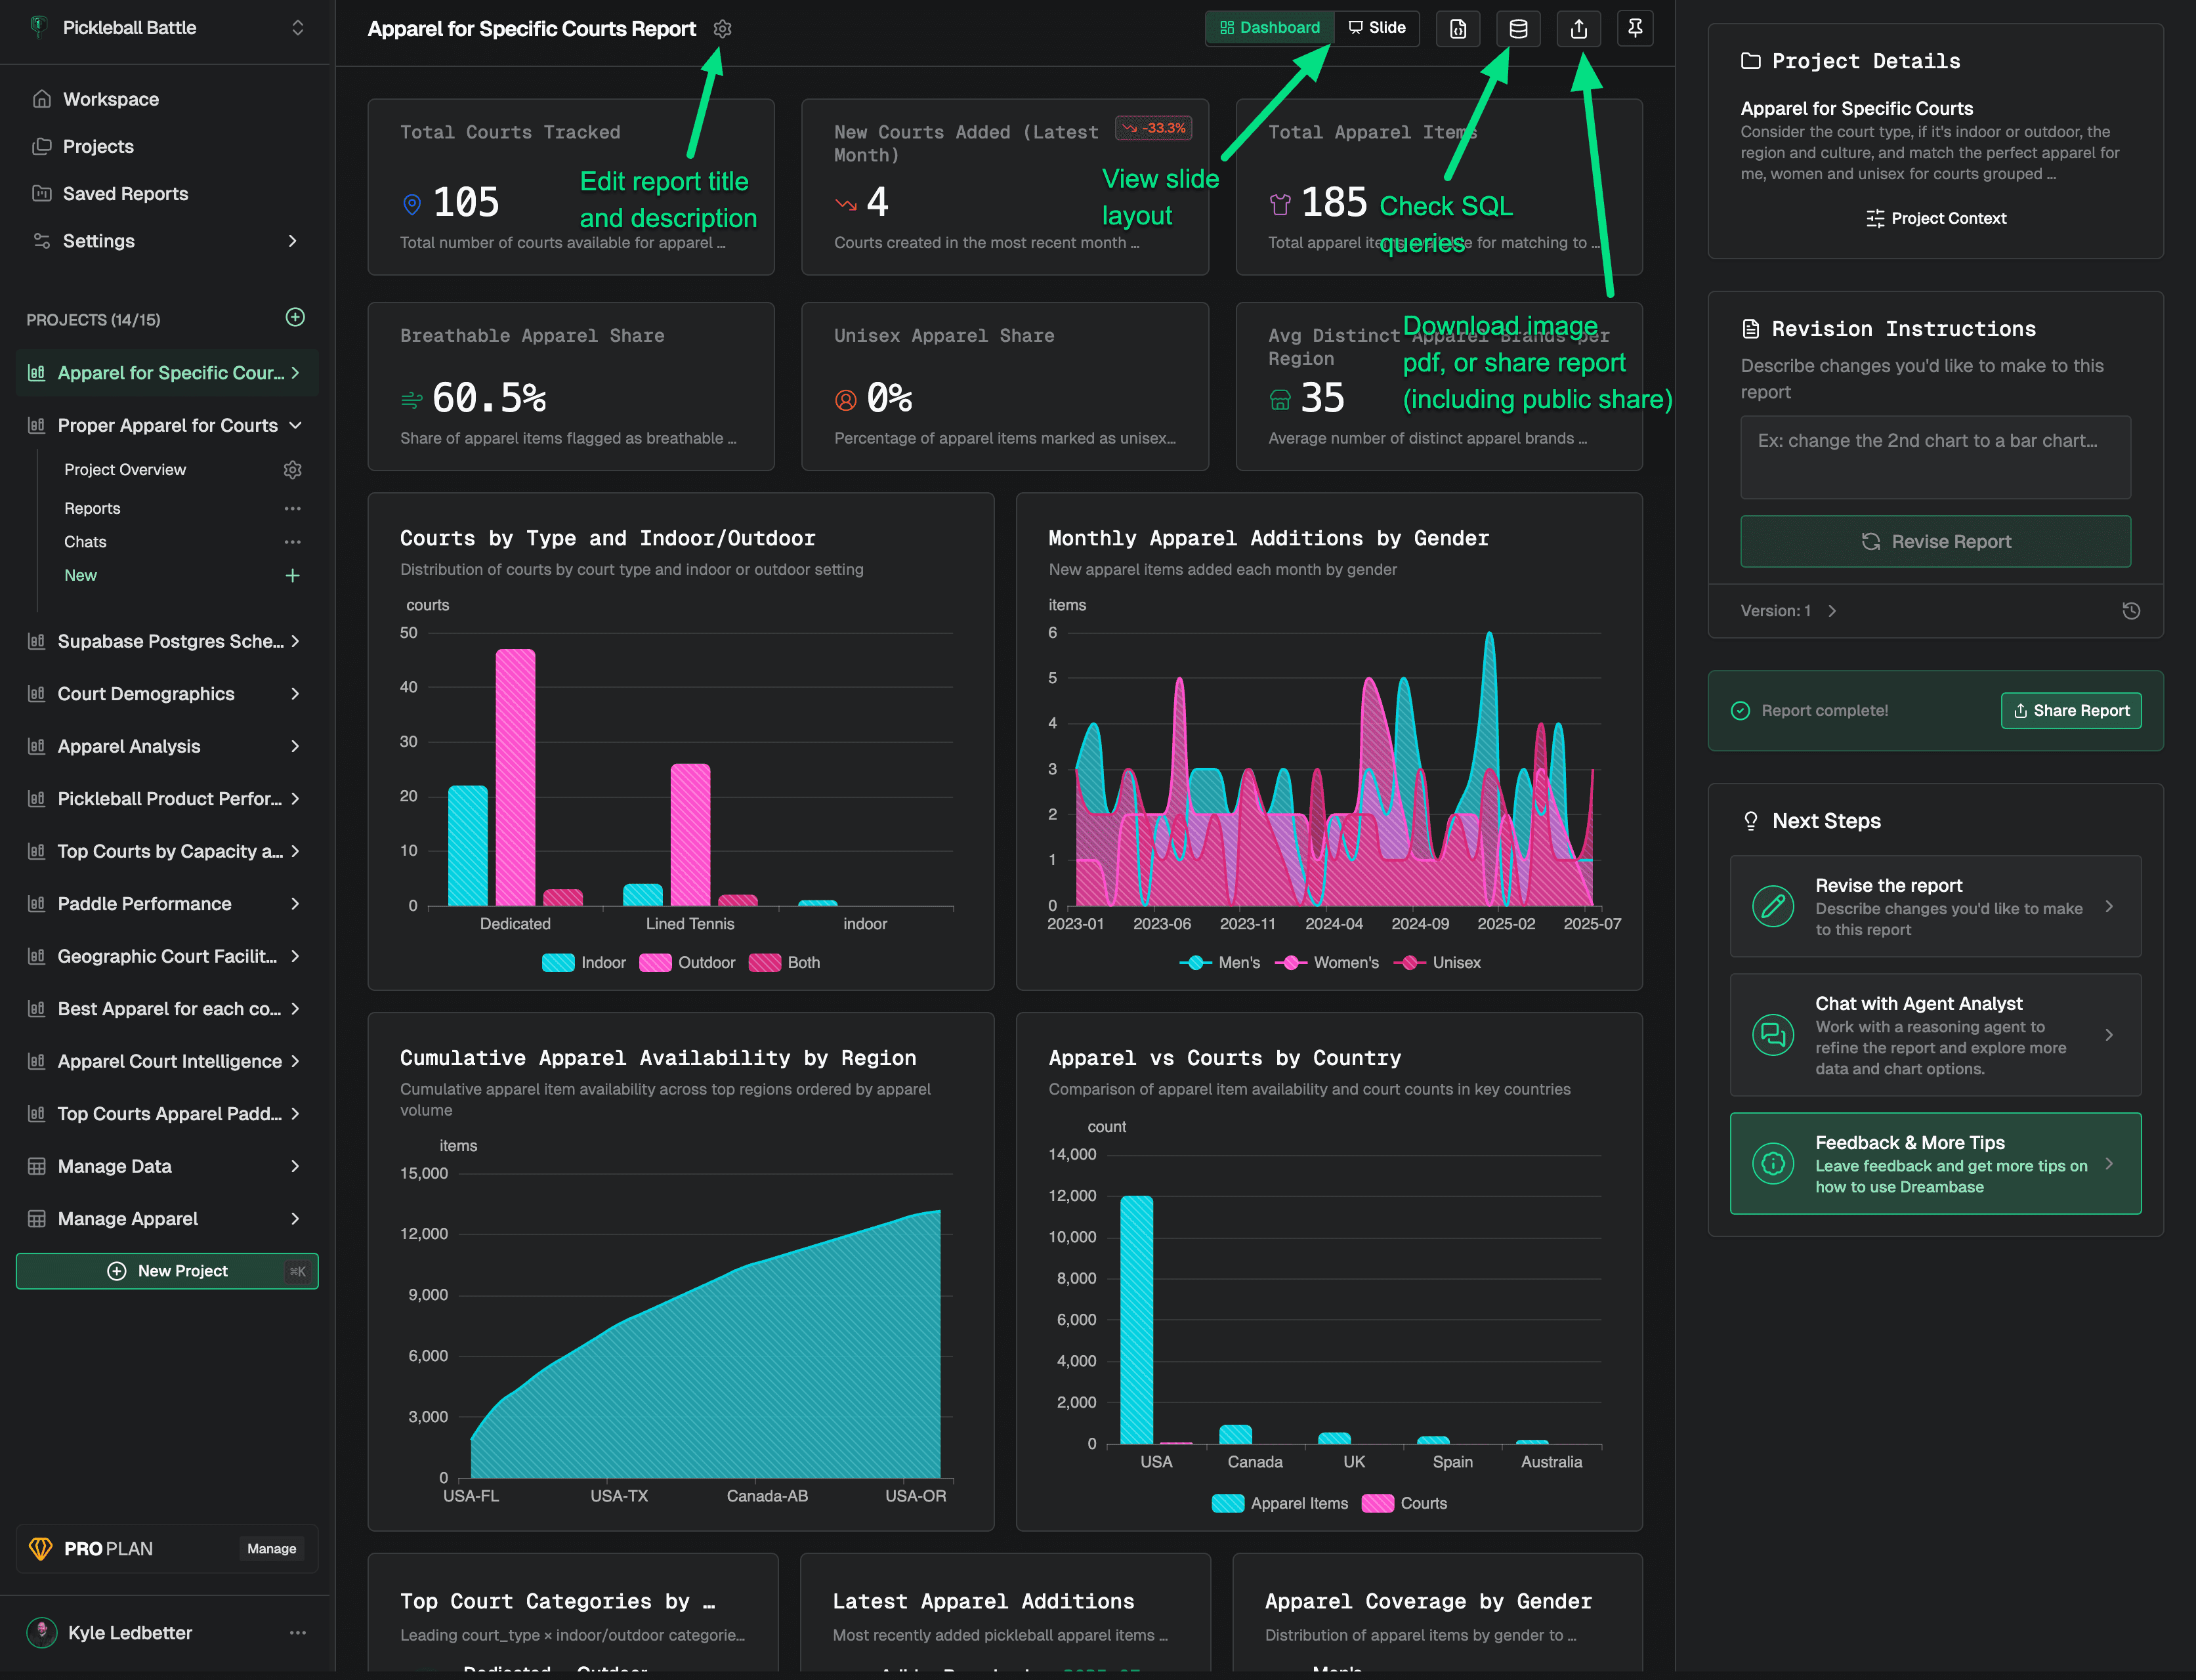Collapse Proper Apparel for Courts project

(295, 426)
